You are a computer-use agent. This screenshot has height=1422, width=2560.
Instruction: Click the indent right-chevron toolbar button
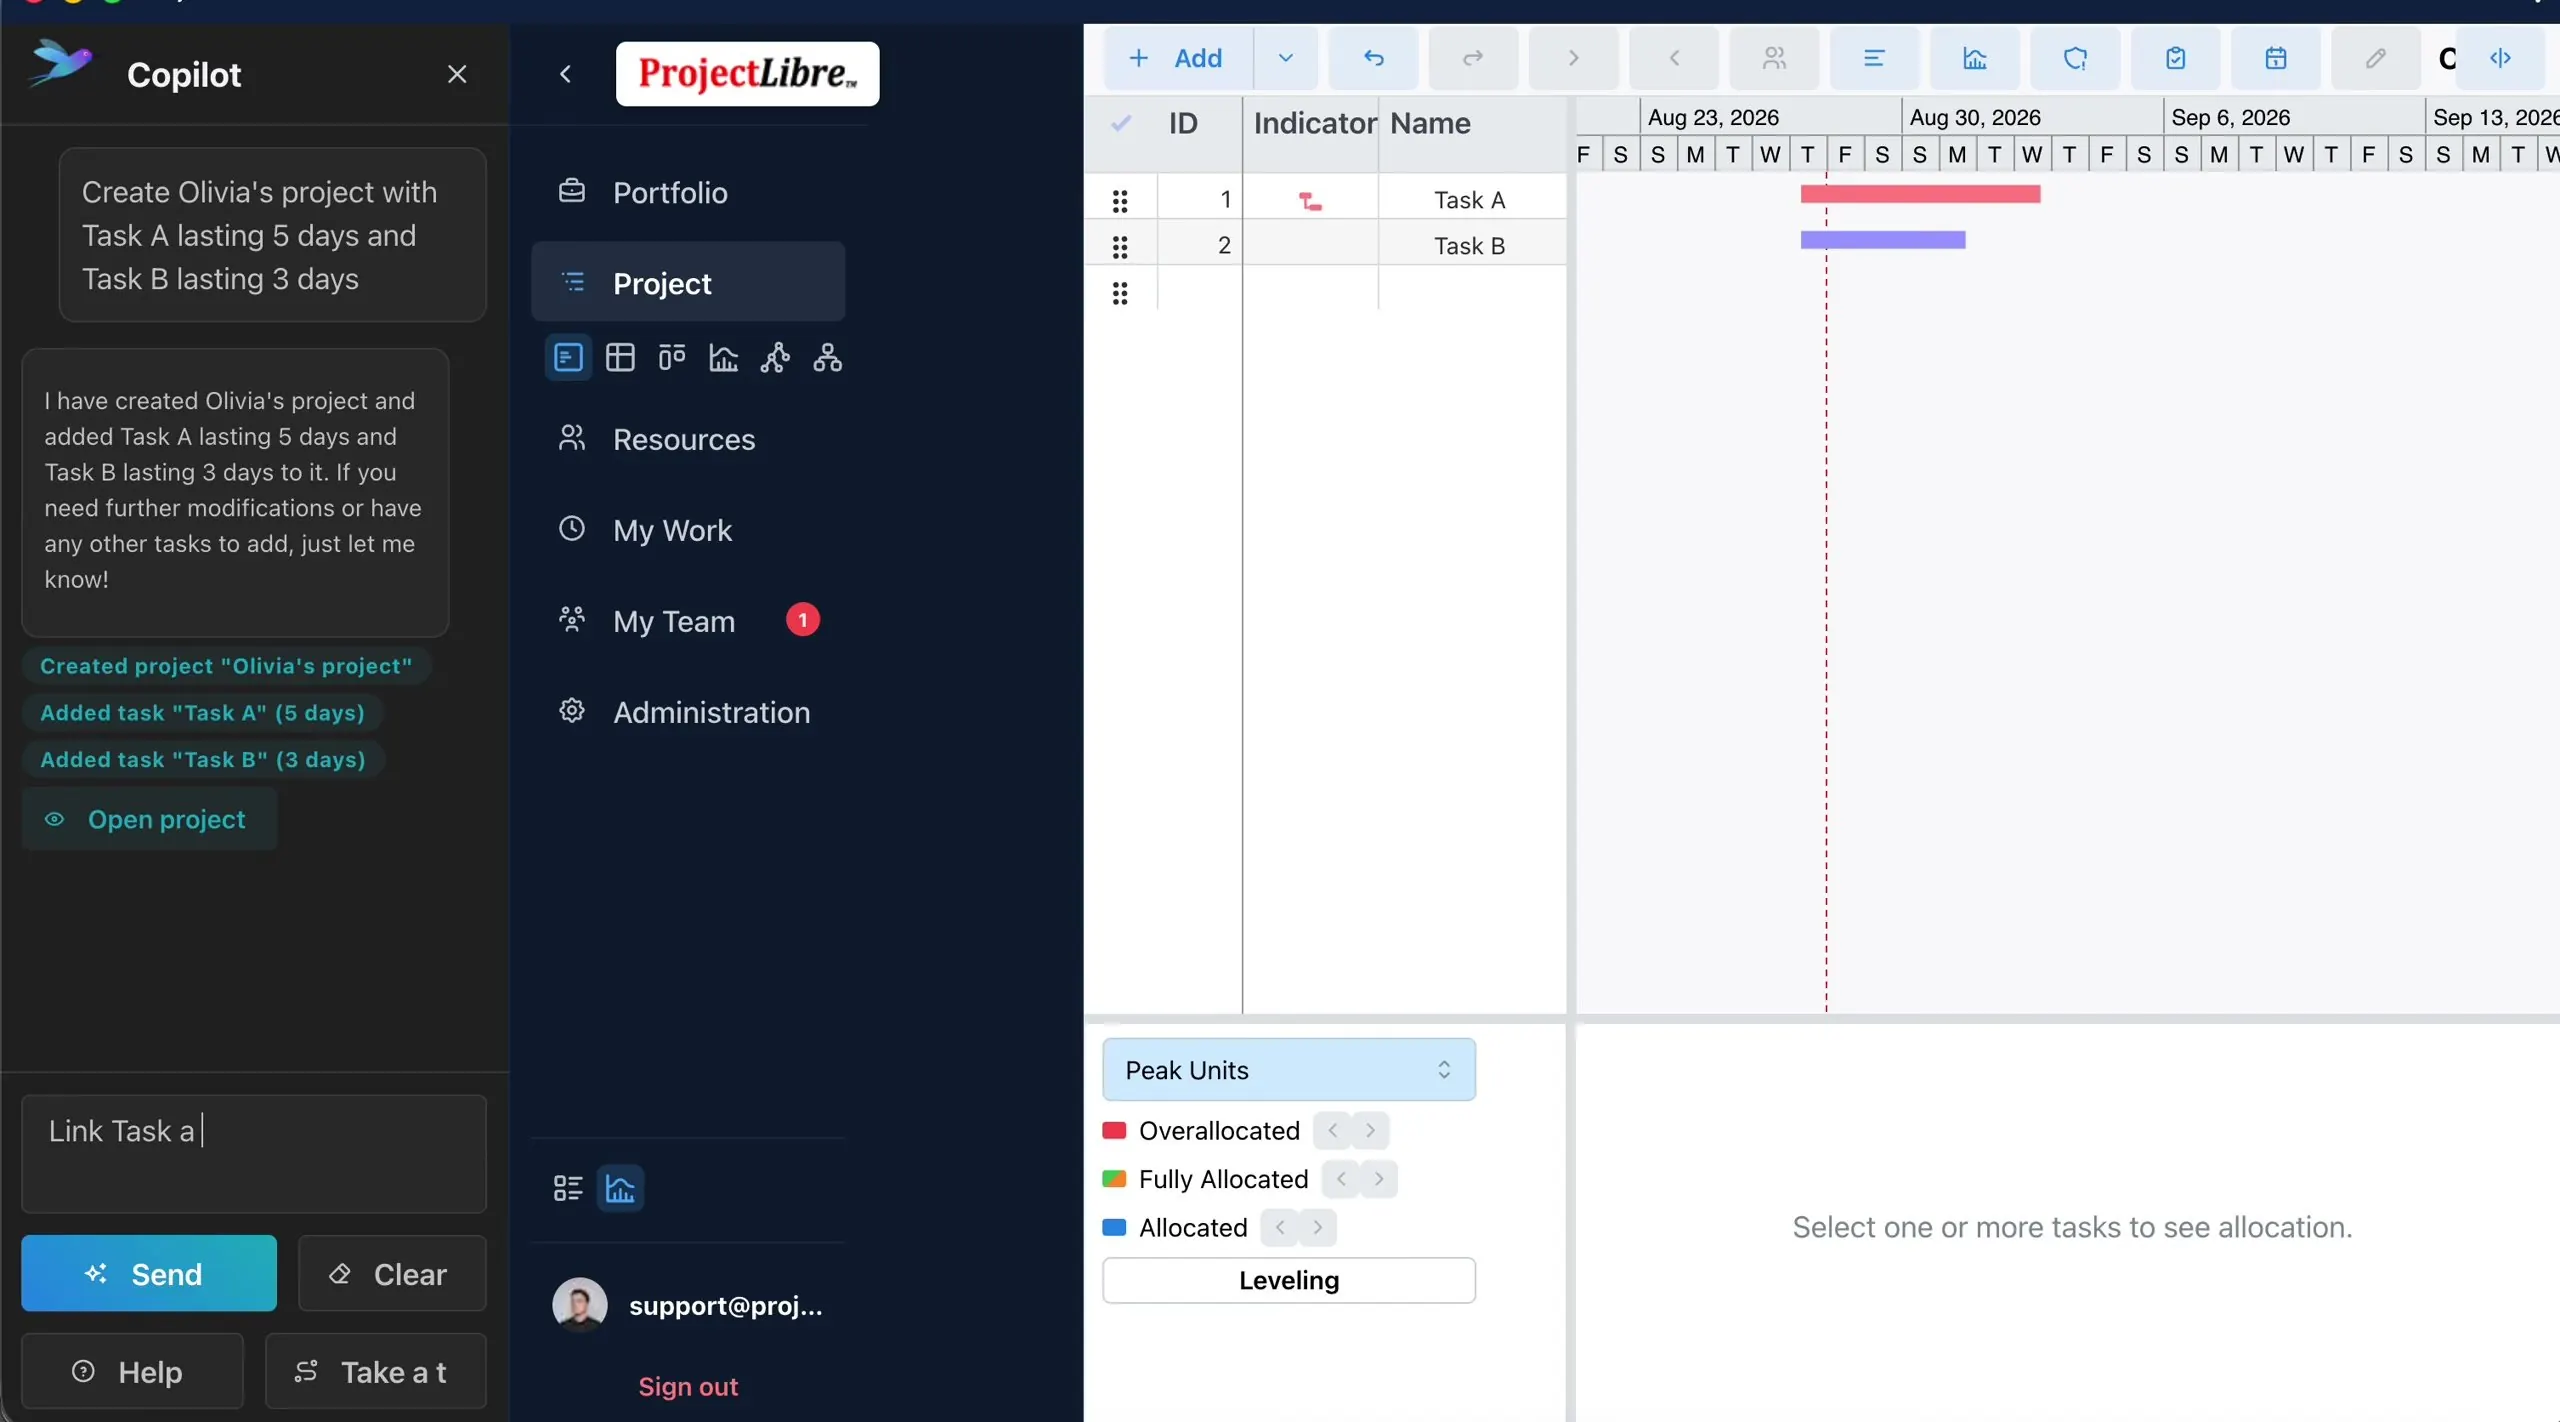(x=1573, y=58)
